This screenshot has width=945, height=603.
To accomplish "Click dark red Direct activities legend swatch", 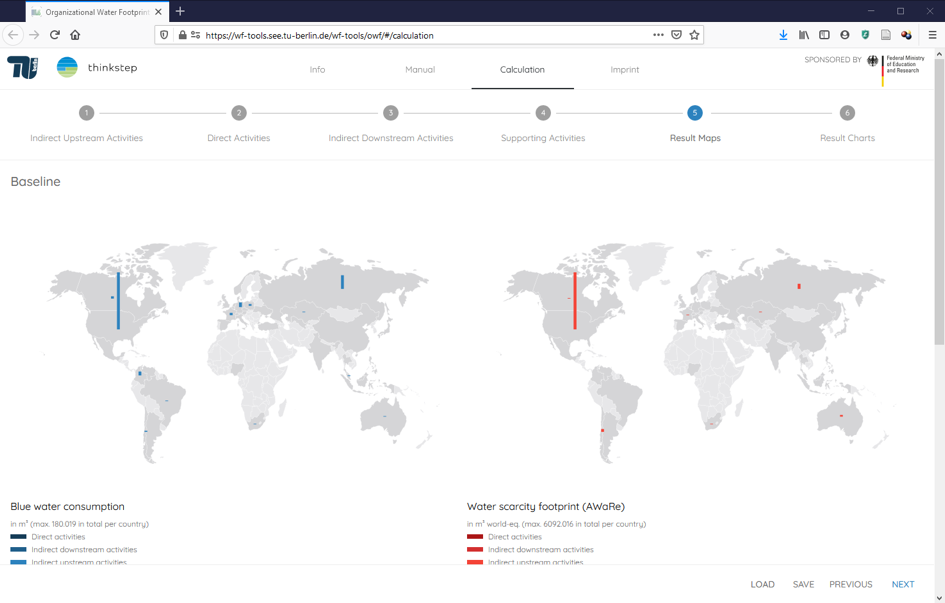I will point(475,537).
